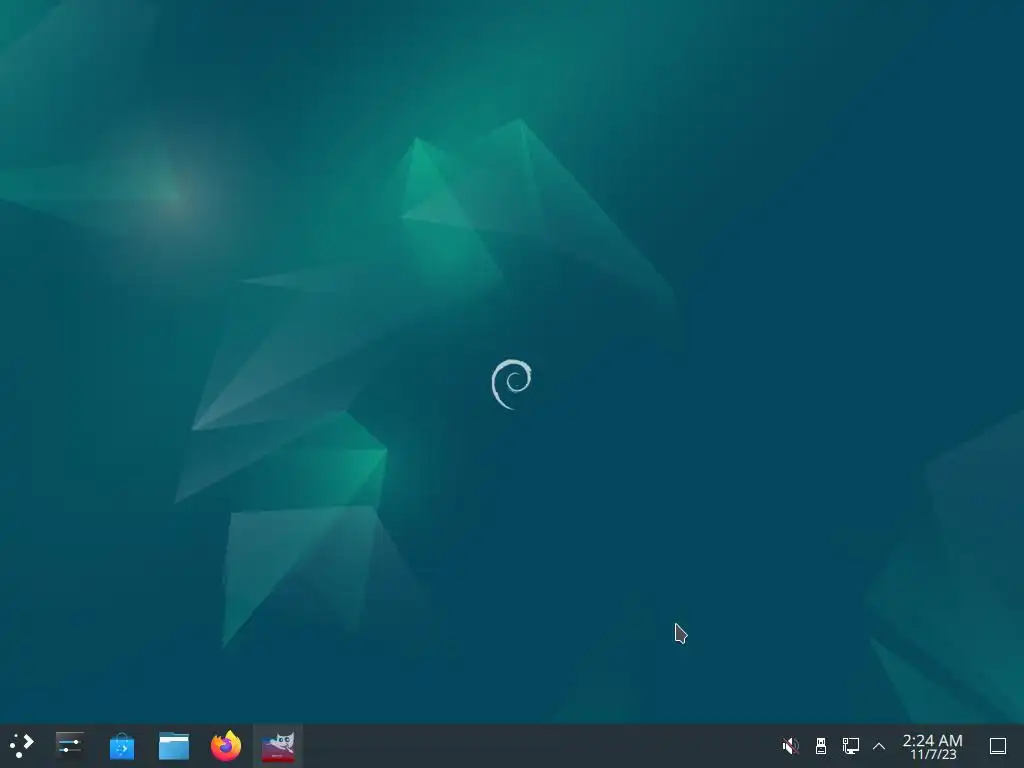Open System Settings from the taskbar
Viewport: 1024px width, 768px height.
(69, 745)
